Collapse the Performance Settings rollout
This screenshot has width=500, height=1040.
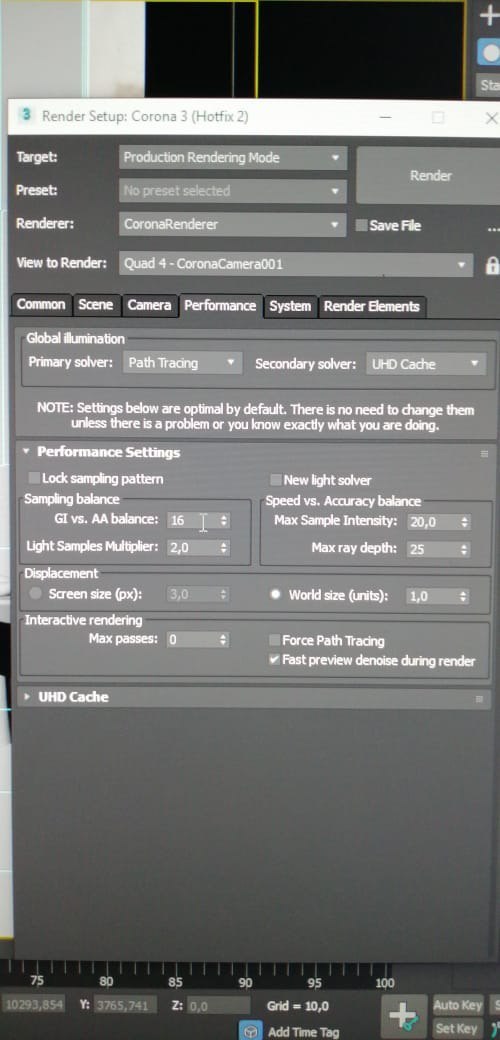pos(27,452)
